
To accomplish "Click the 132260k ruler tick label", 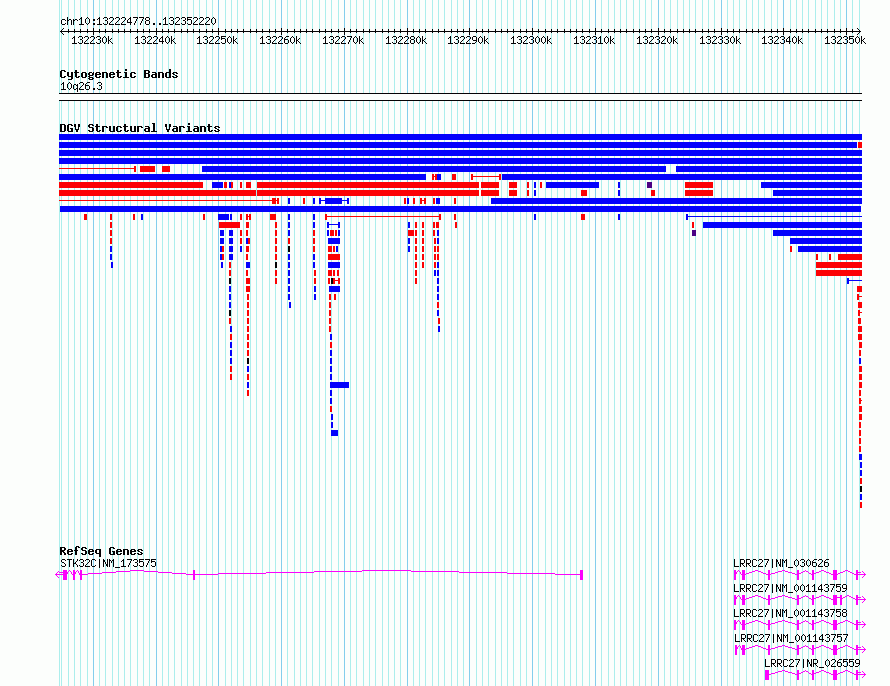I will [280, 40].
